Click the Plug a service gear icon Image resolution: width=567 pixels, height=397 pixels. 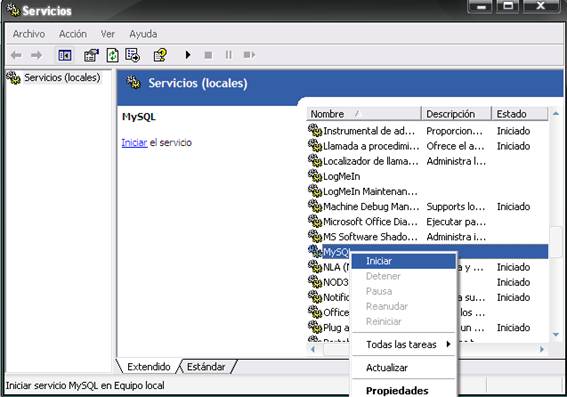click(315, 326)
